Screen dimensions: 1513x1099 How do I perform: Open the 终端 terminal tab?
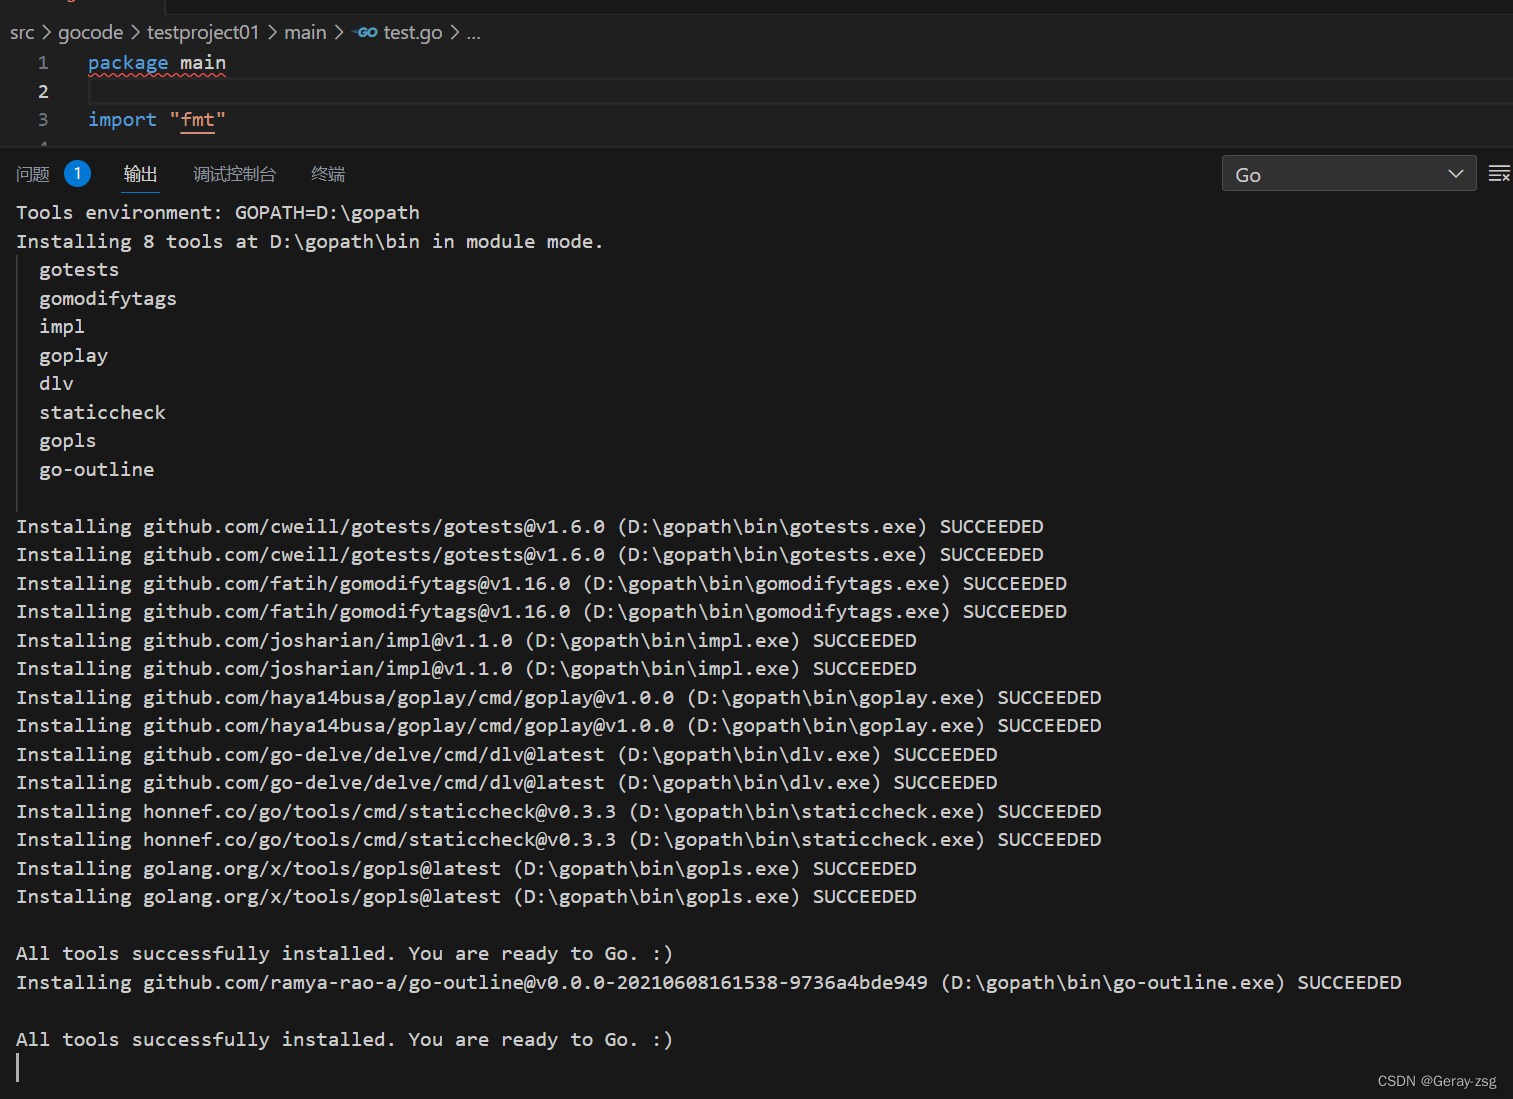point(328,174)
